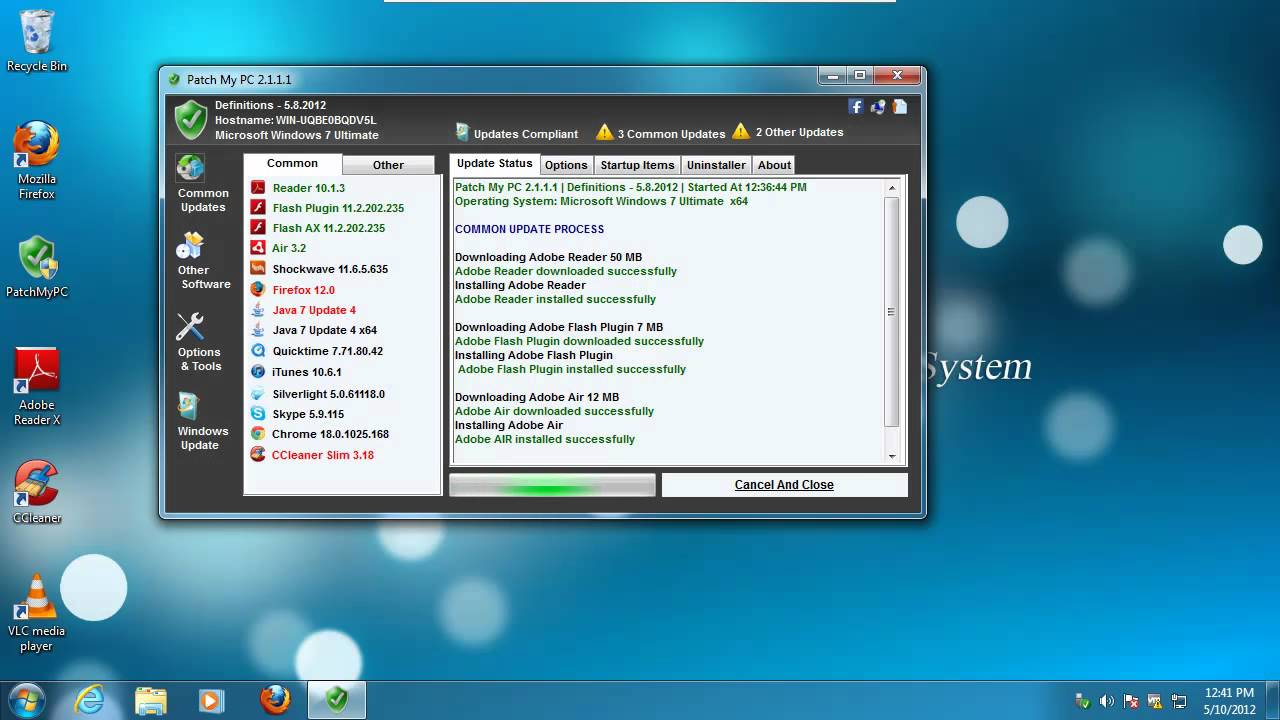Switch to the Common tab
The height and width of the screenshot is (720, 1280).
point(293,164)
